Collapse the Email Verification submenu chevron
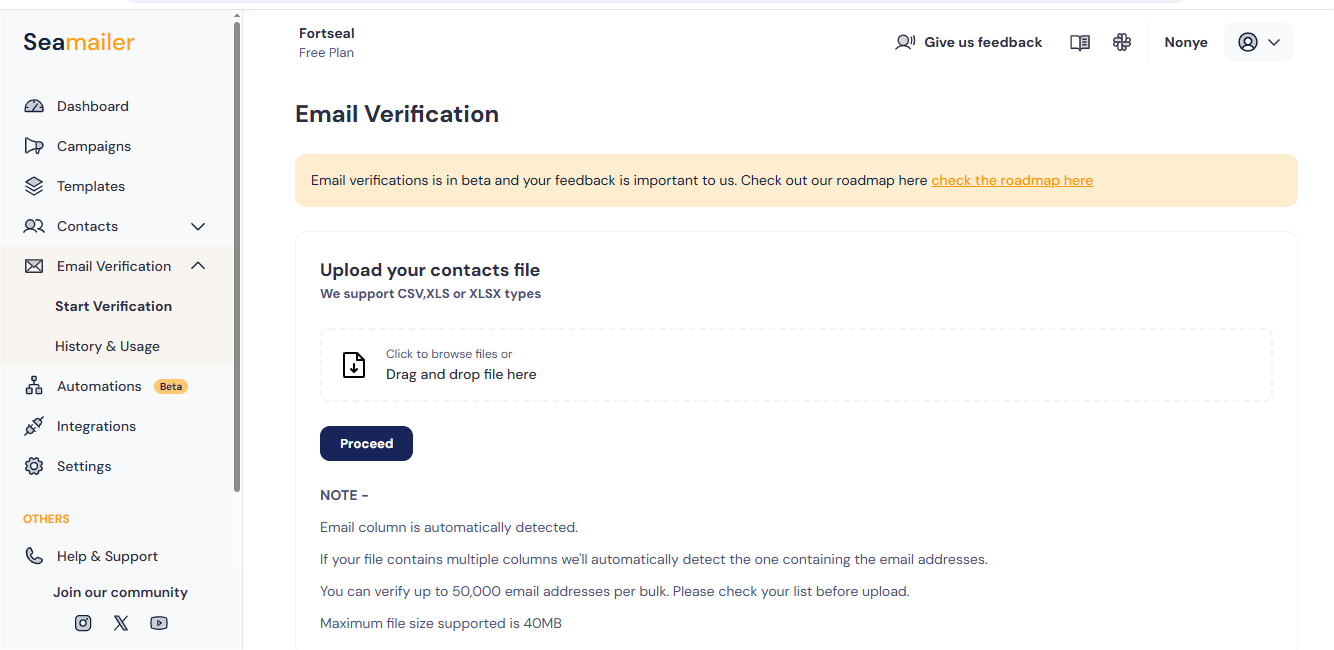This screenshot has width=1334, height=650. 198,266
